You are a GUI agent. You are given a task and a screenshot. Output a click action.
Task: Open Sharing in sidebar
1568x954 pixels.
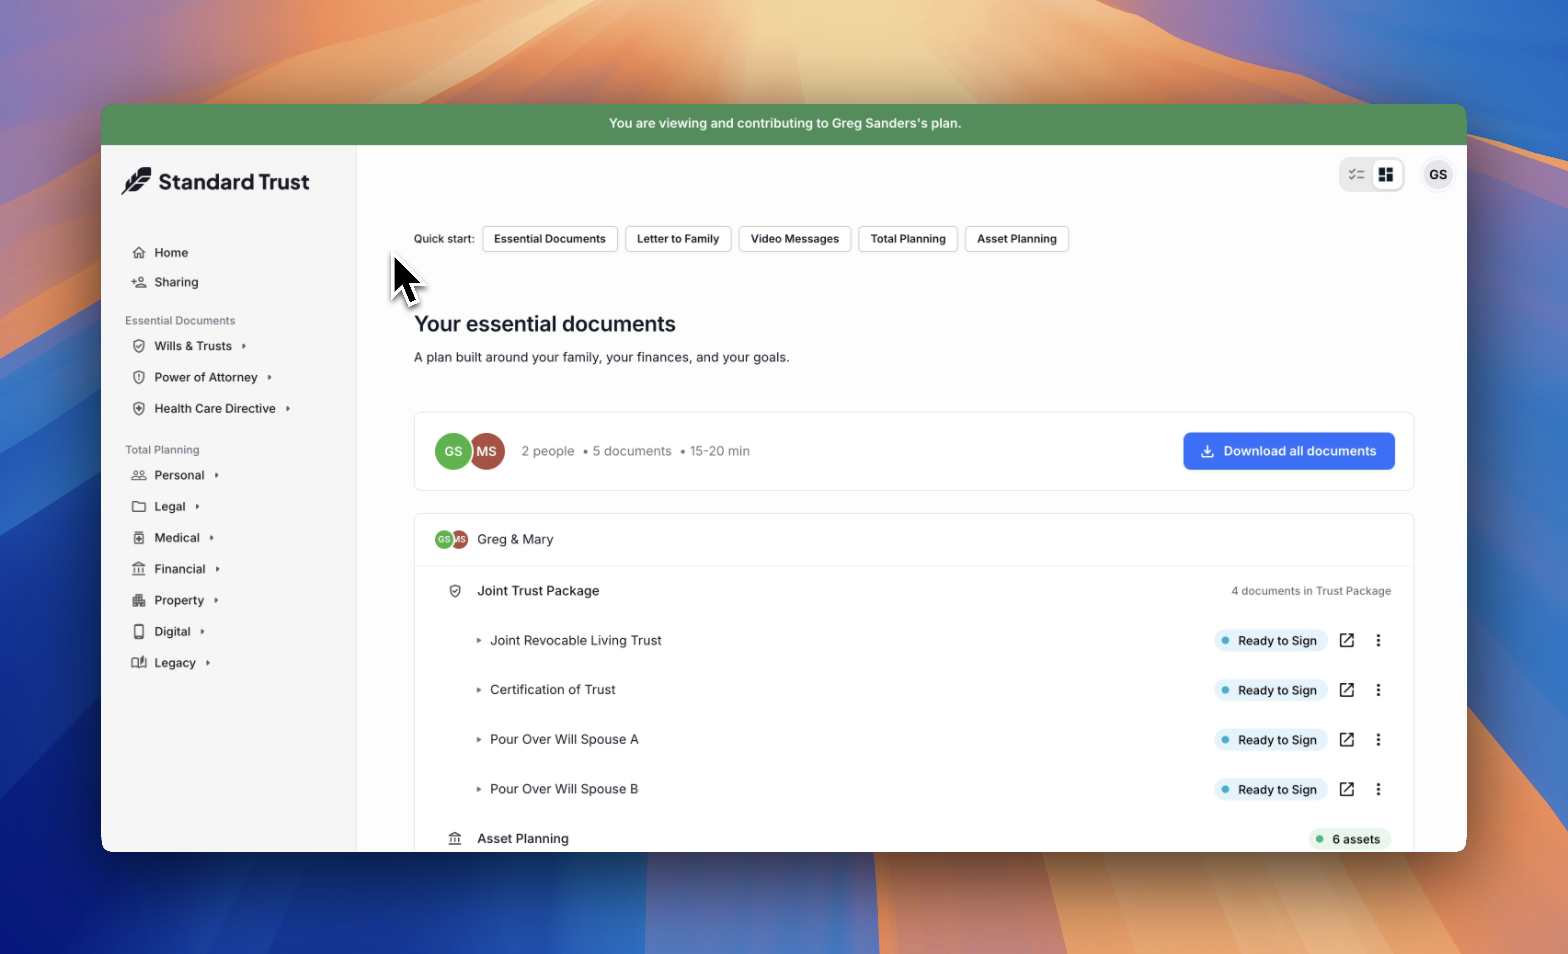click(x=176, y=282)
